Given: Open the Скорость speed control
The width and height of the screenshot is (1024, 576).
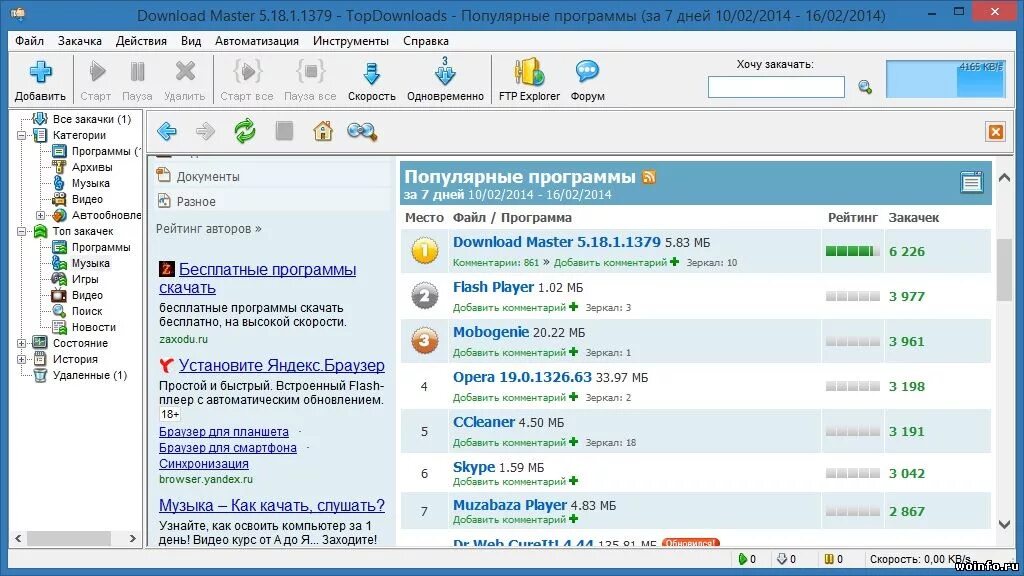Looking at the screenshot, I should click(372, 80).
